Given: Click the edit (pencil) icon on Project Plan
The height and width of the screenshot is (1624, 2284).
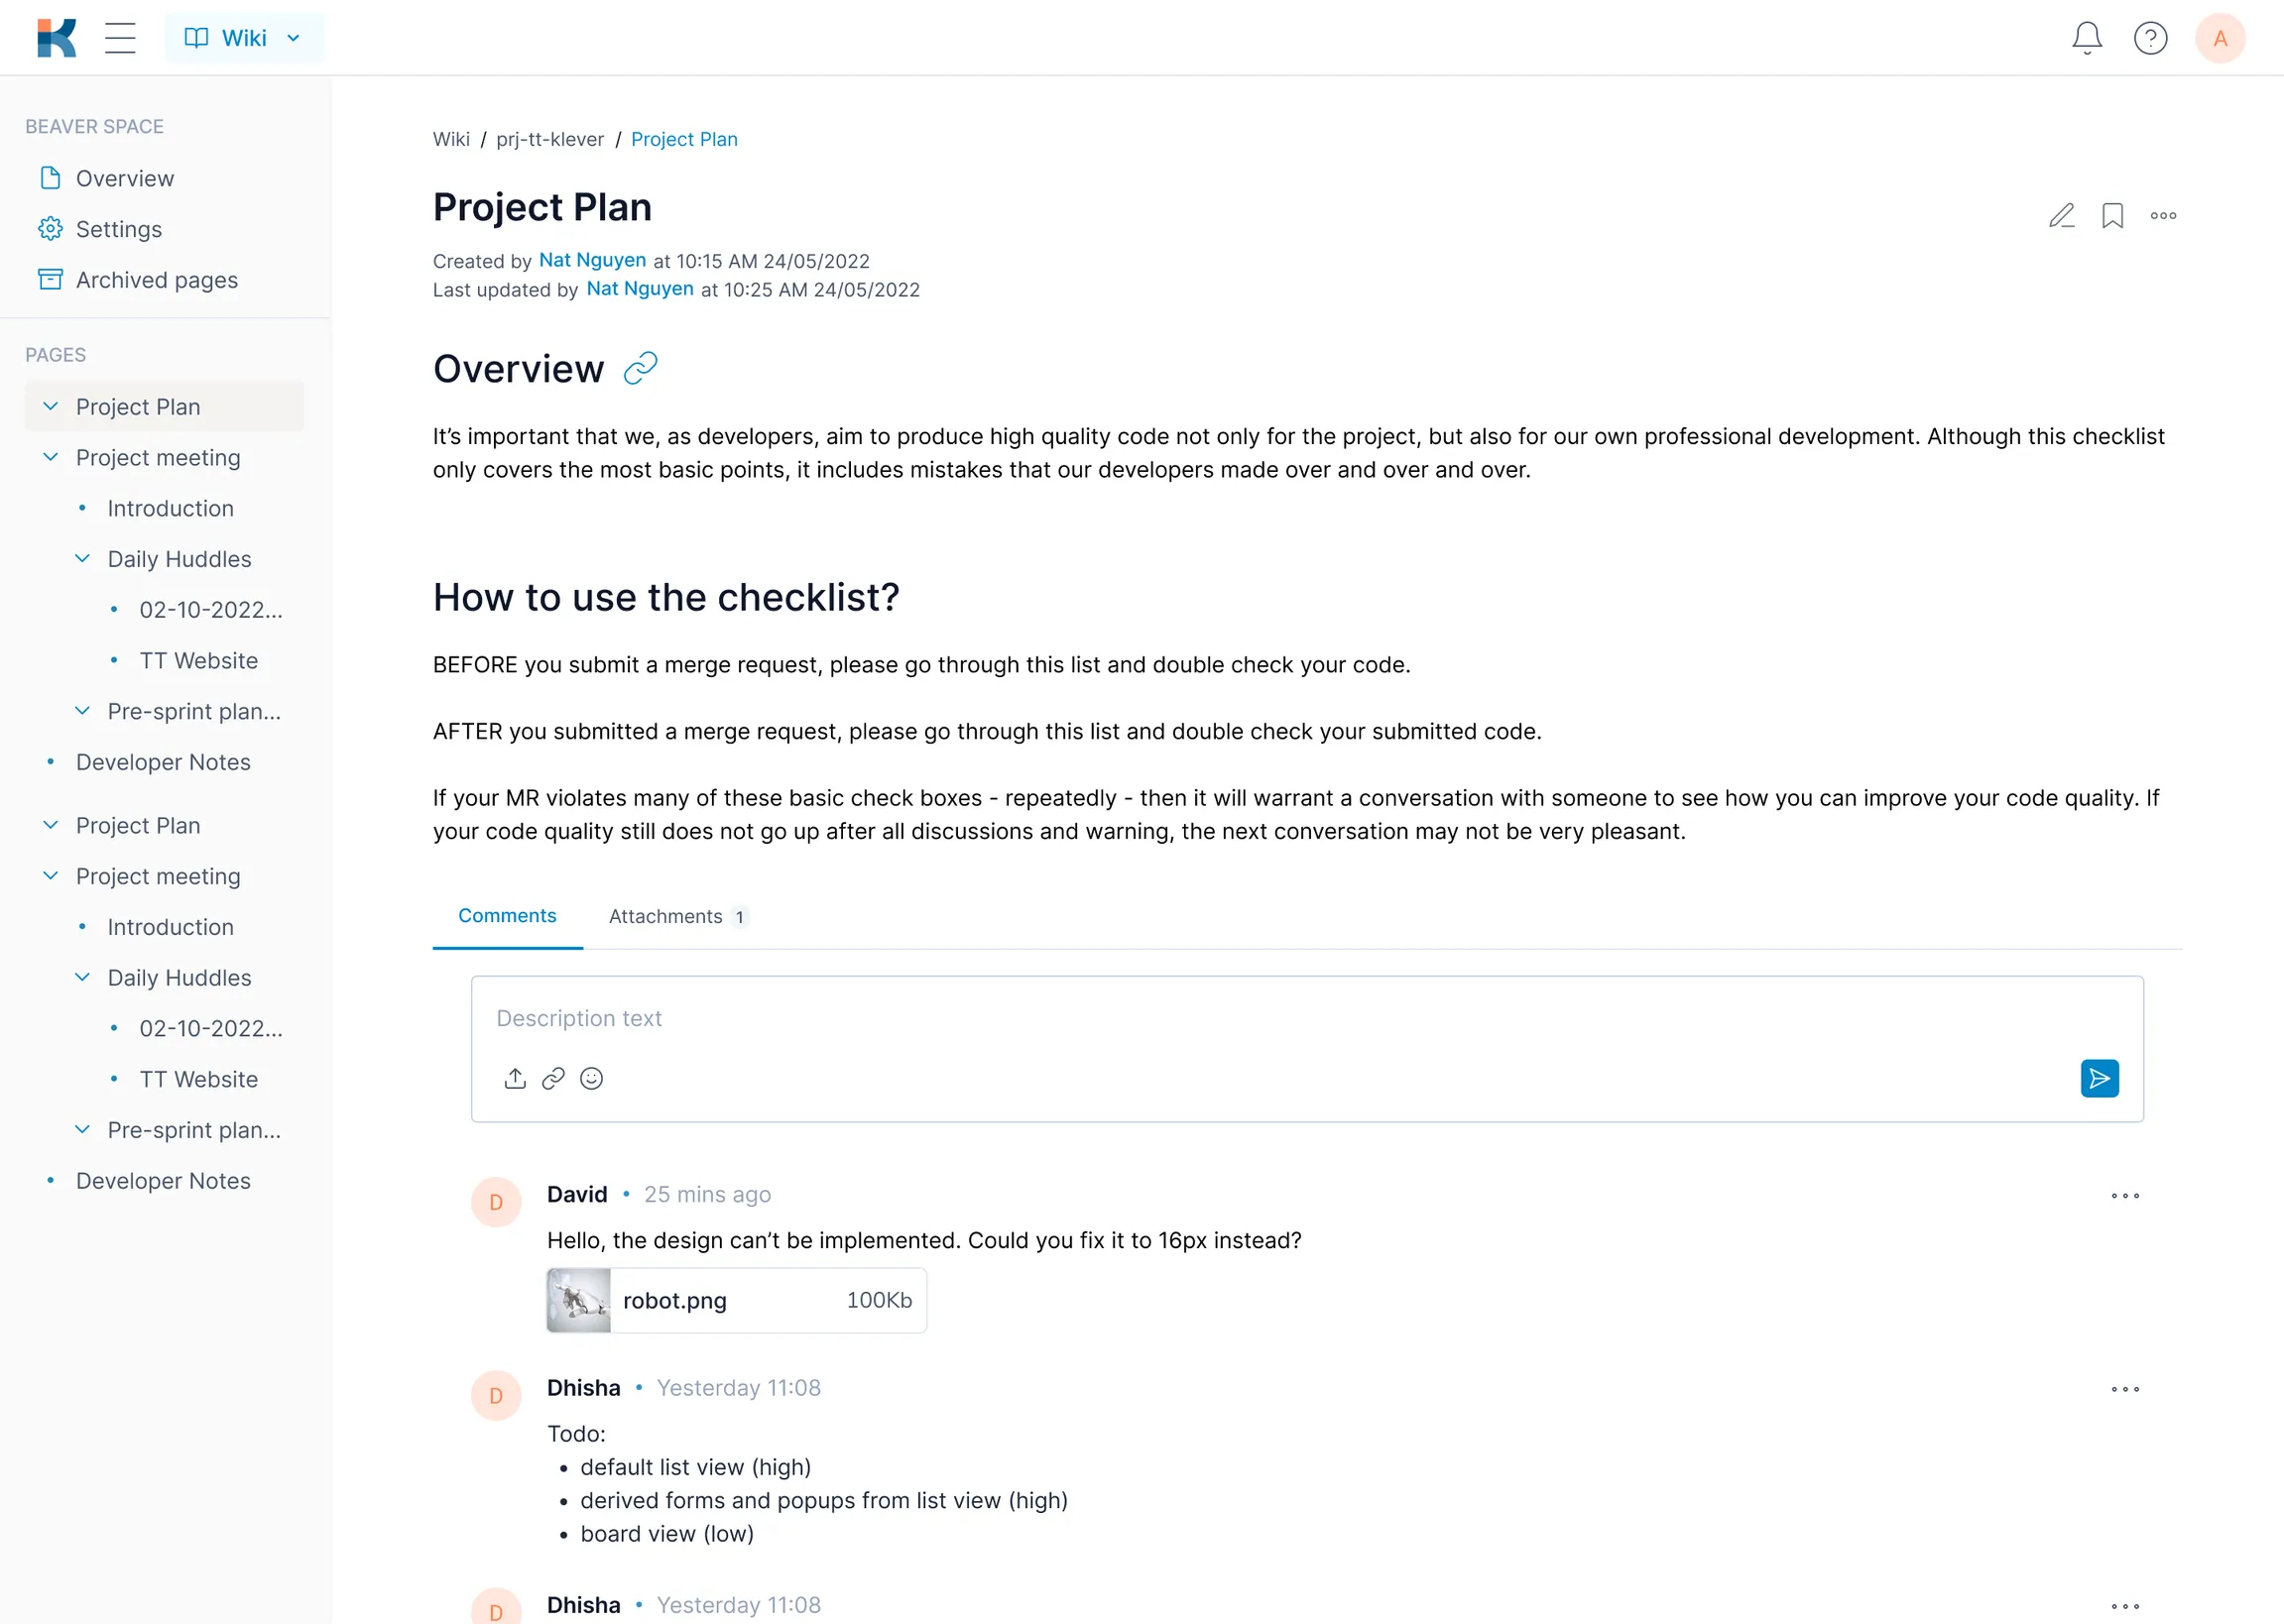Looking at the screenshot, I should click(2059, 214).
